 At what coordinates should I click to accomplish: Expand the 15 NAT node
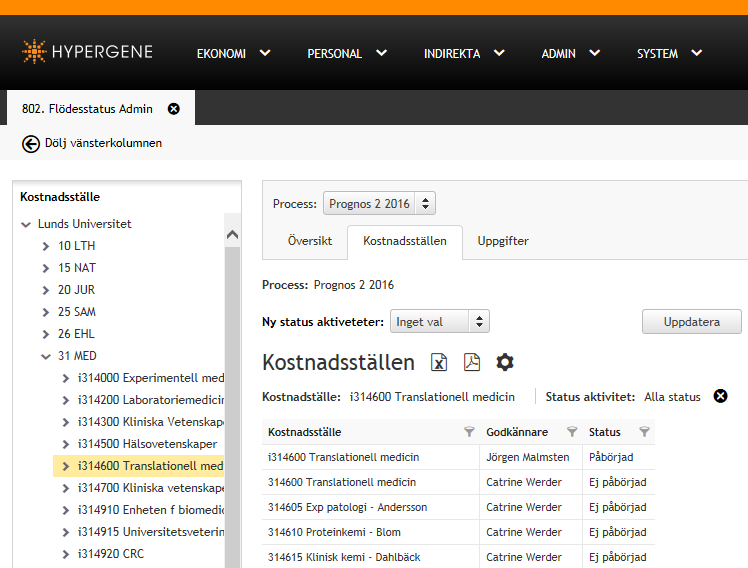click(x=46, y=268)
